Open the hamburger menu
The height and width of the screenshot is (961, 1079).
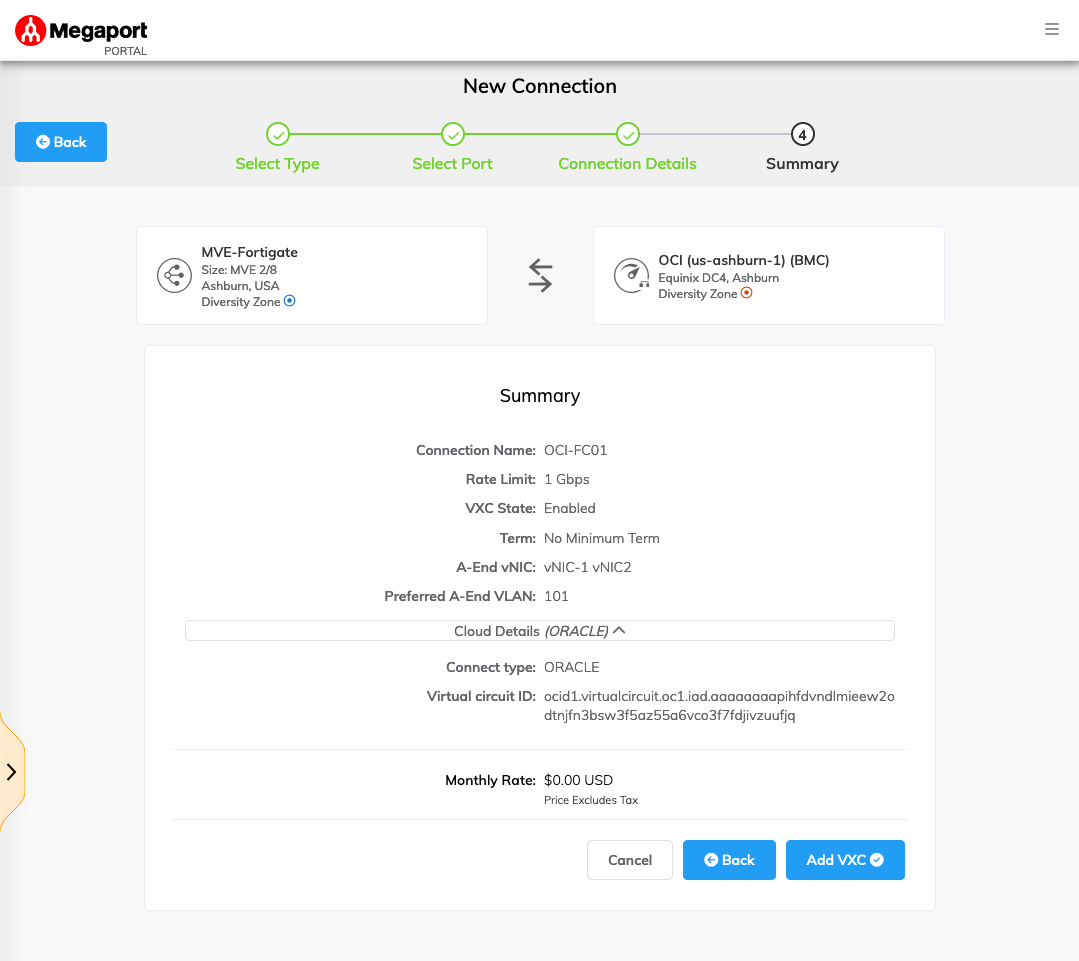point(1051,29)
